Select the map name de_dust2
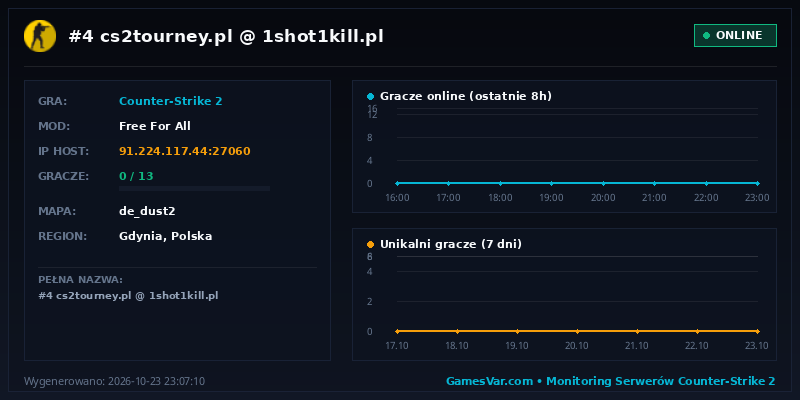 point(147,211)
